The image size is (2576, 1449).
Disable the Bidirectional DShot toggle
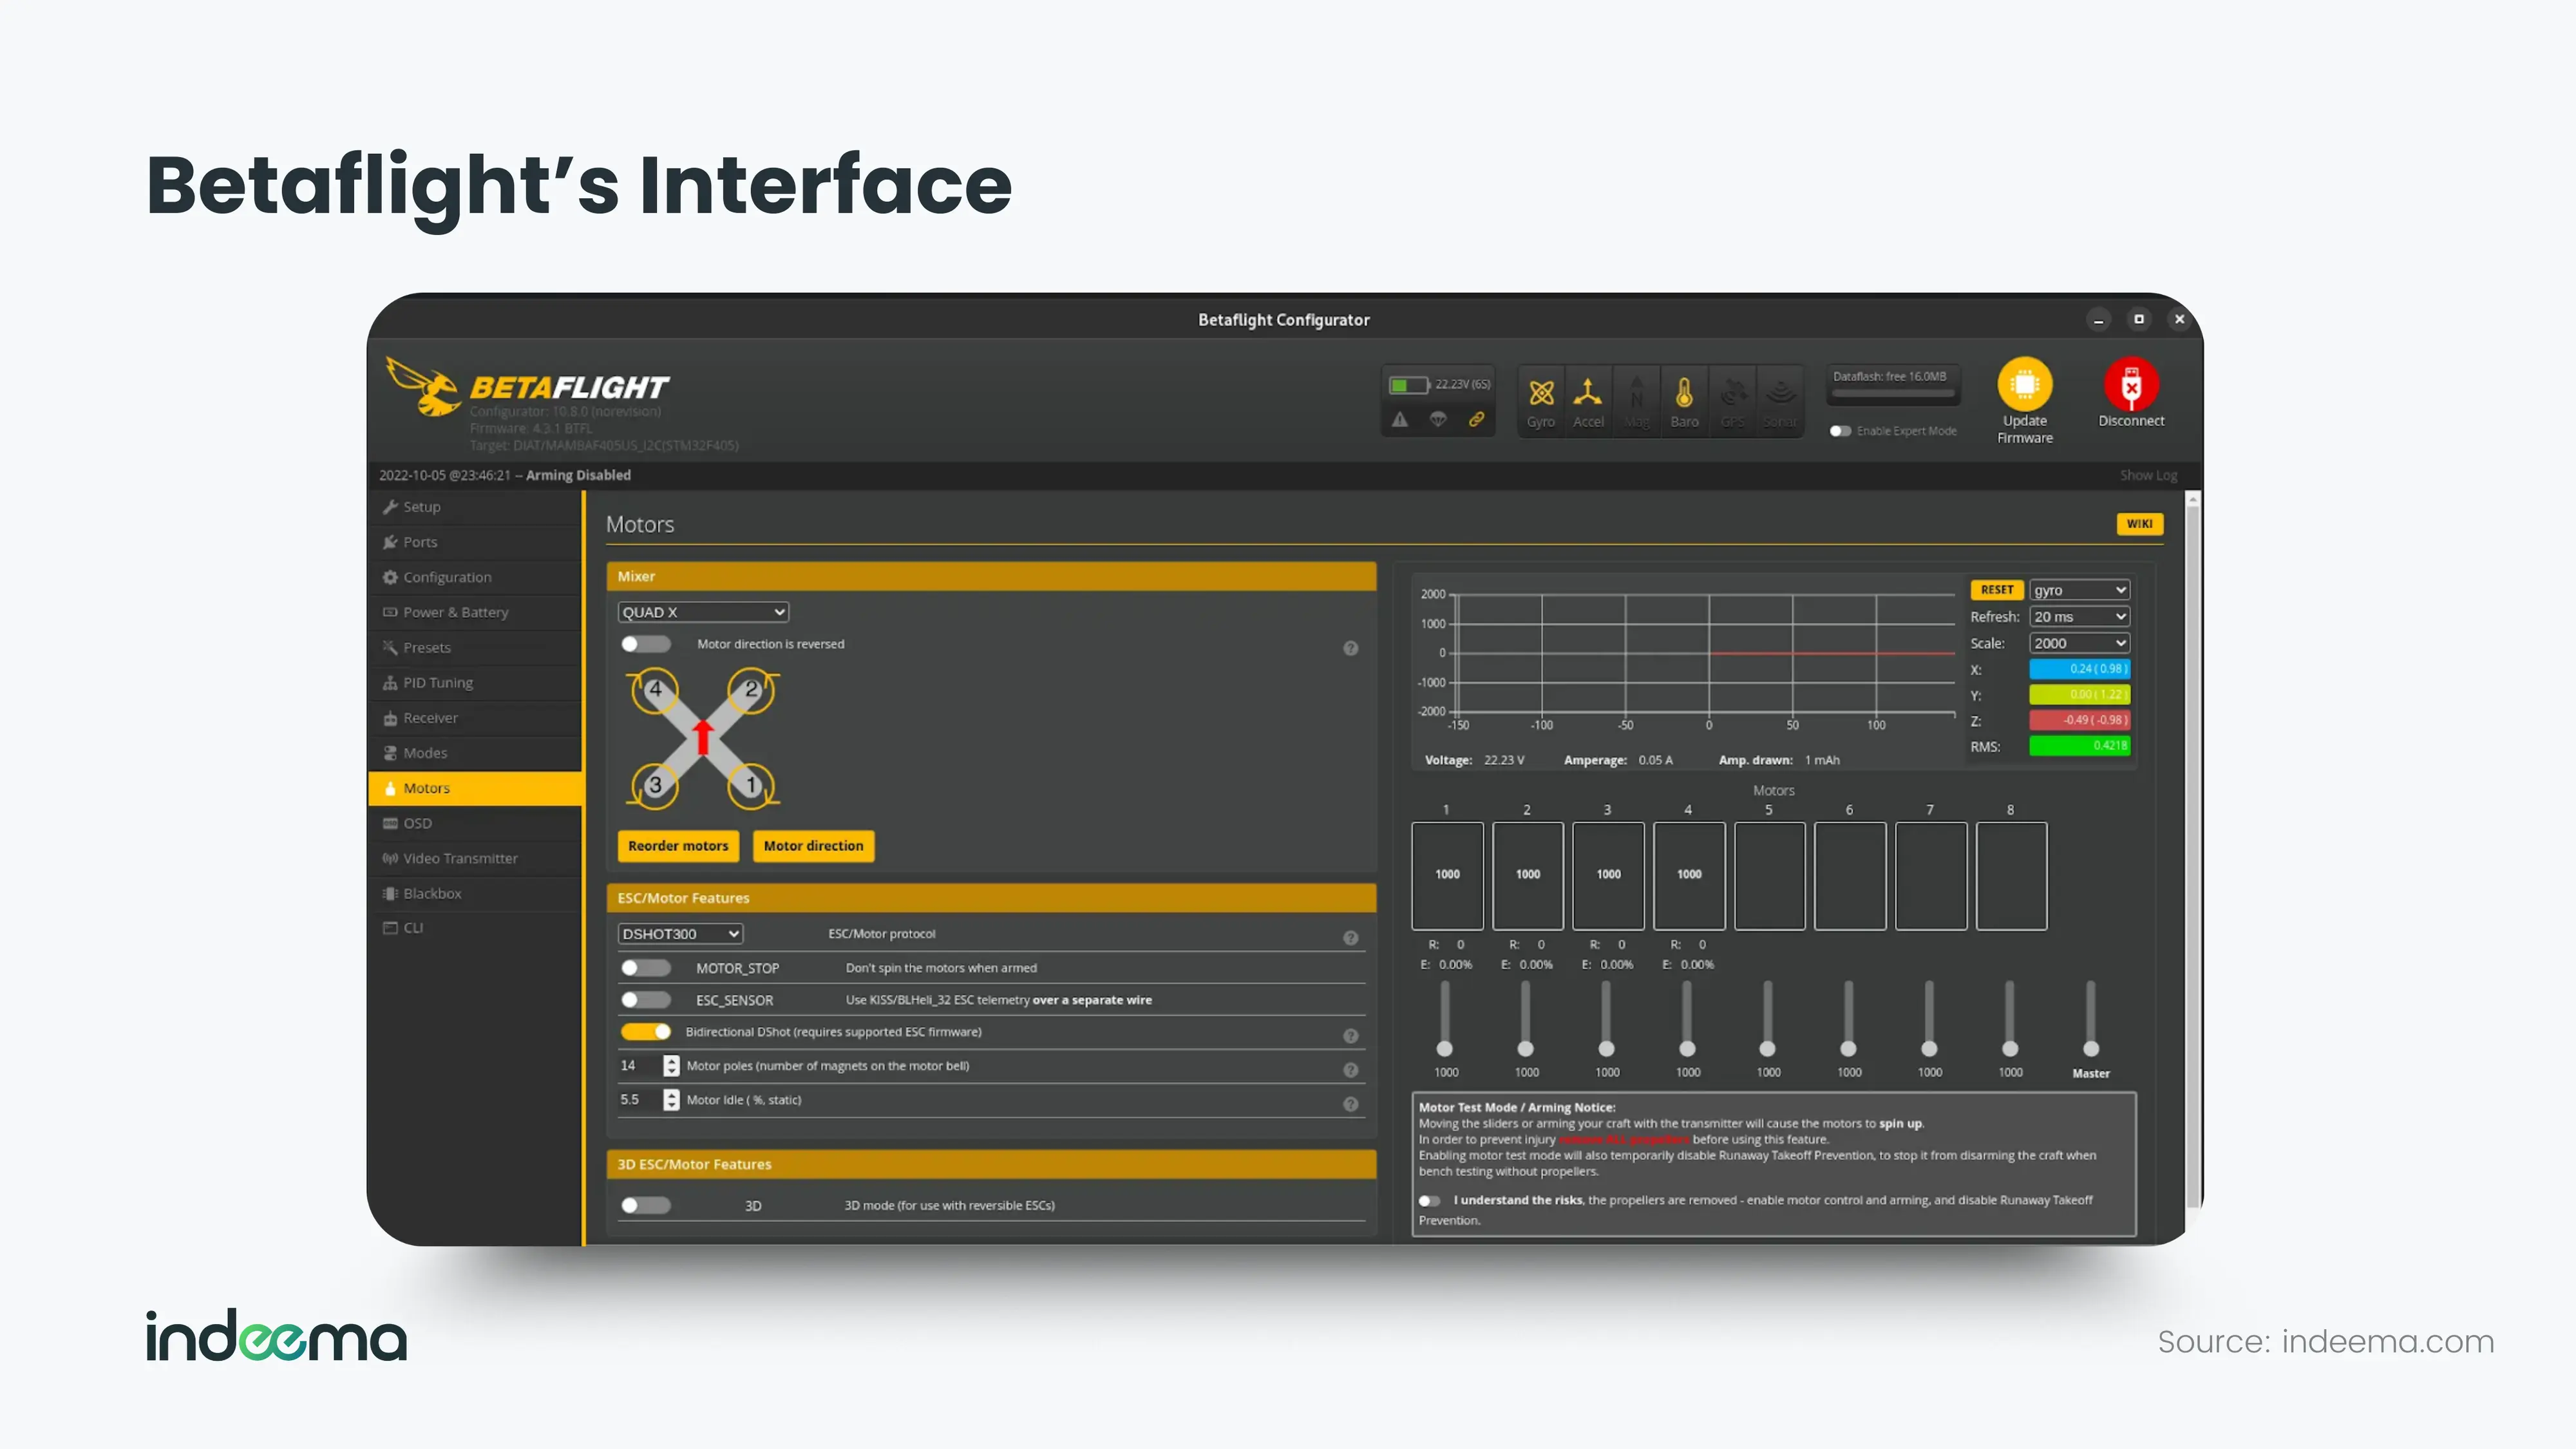645,1032
